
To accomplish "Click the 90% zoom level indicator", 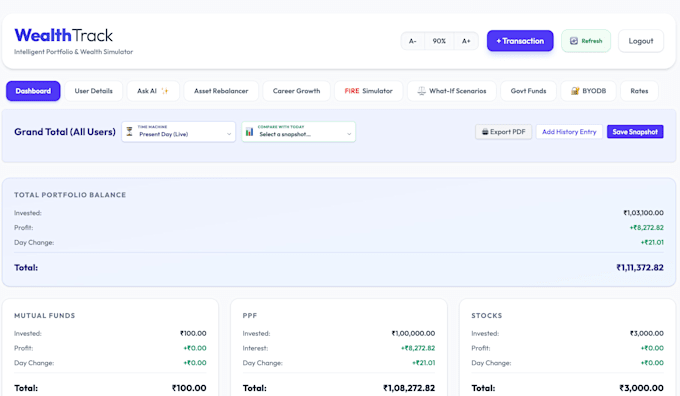I will (x=439, y=41).
